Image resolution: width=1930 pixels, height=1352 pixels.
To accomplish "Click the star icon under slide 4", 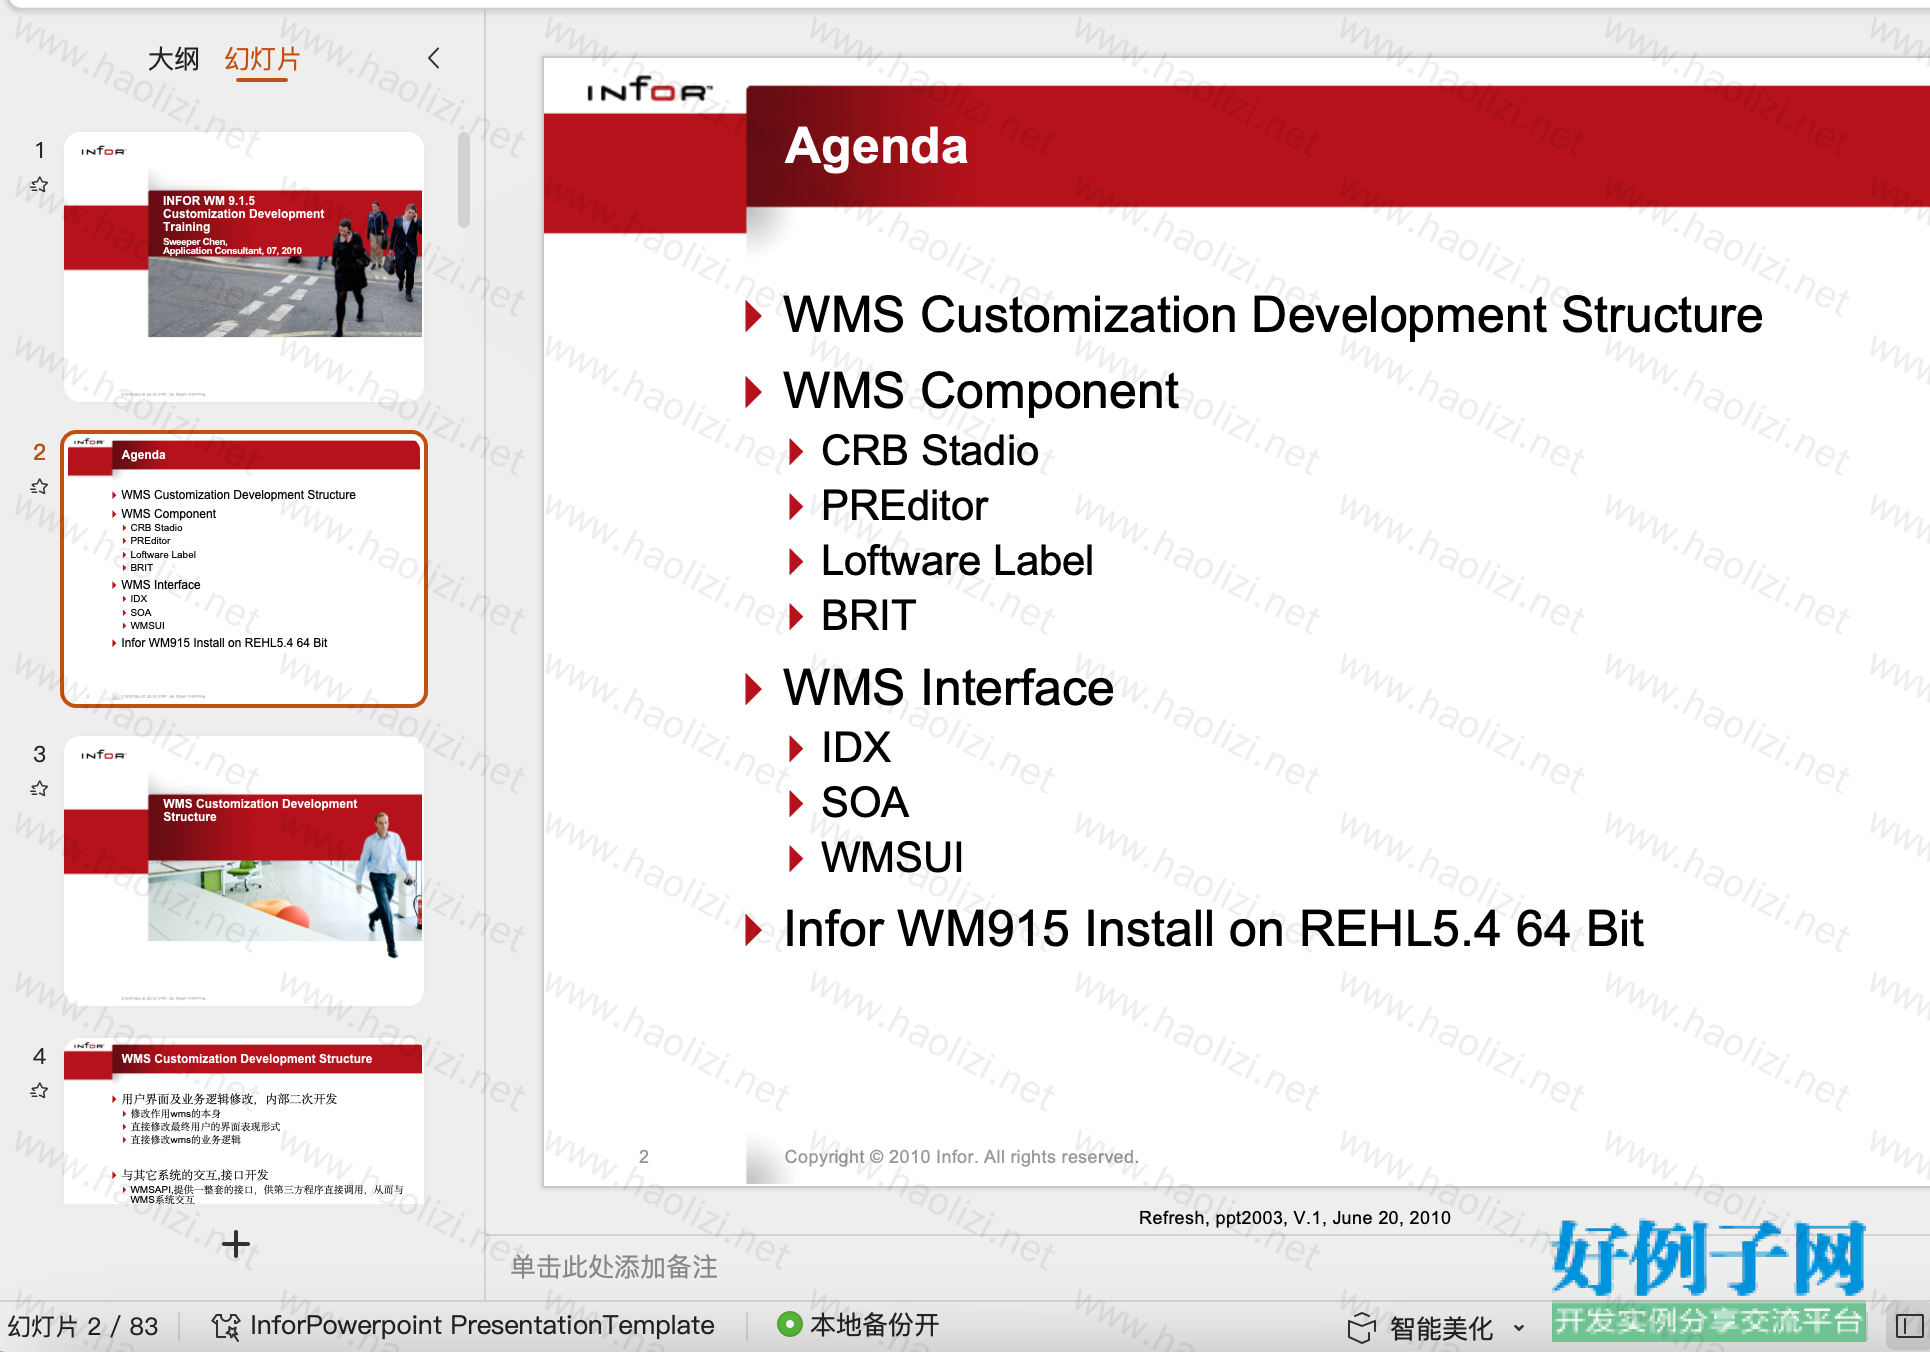I will pyautogui.click(x=39, y=1091).
